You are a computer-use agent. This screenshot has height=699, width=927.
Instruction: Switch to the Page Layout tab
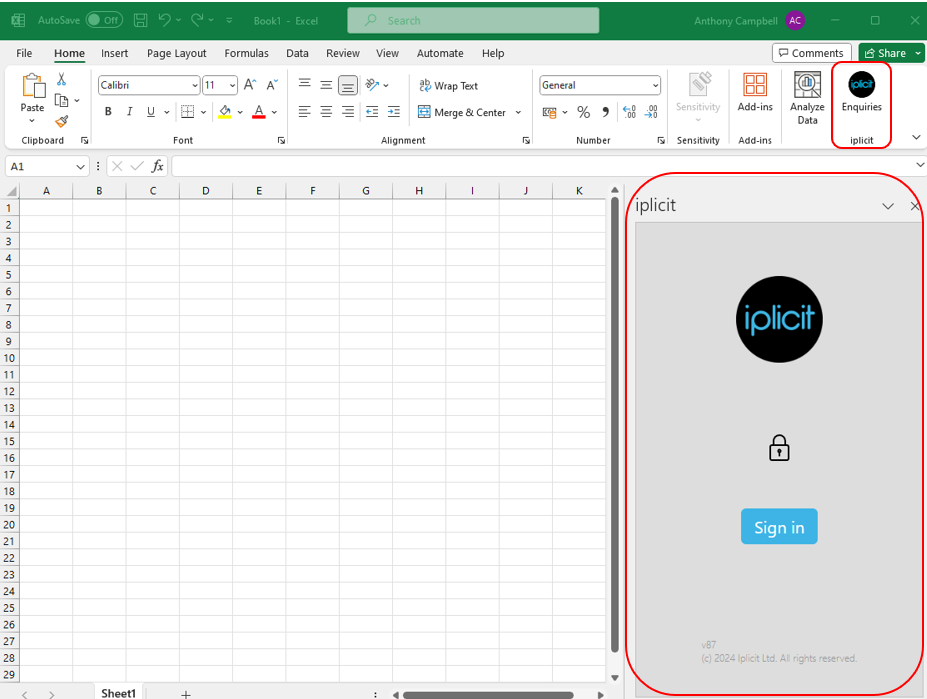pyautogui.click(x=176, y=53)
